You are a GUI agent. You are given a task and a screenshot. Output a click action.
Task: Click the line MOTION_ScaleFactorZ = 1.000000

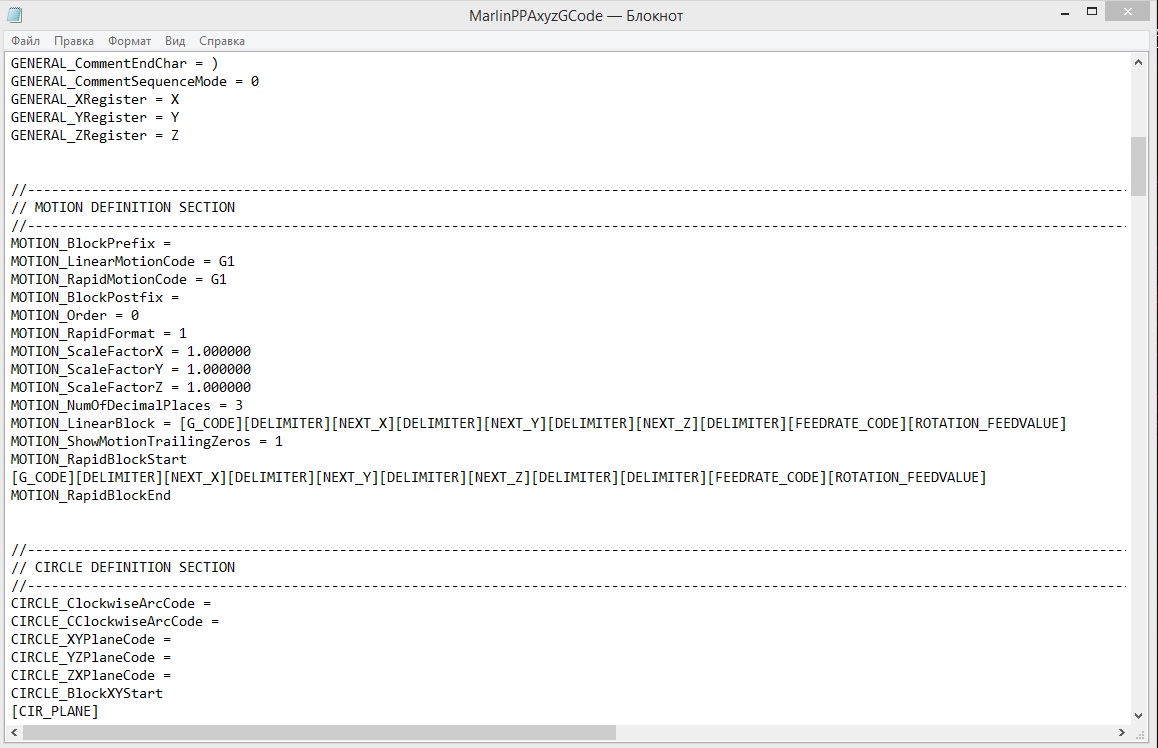point(131,388)
